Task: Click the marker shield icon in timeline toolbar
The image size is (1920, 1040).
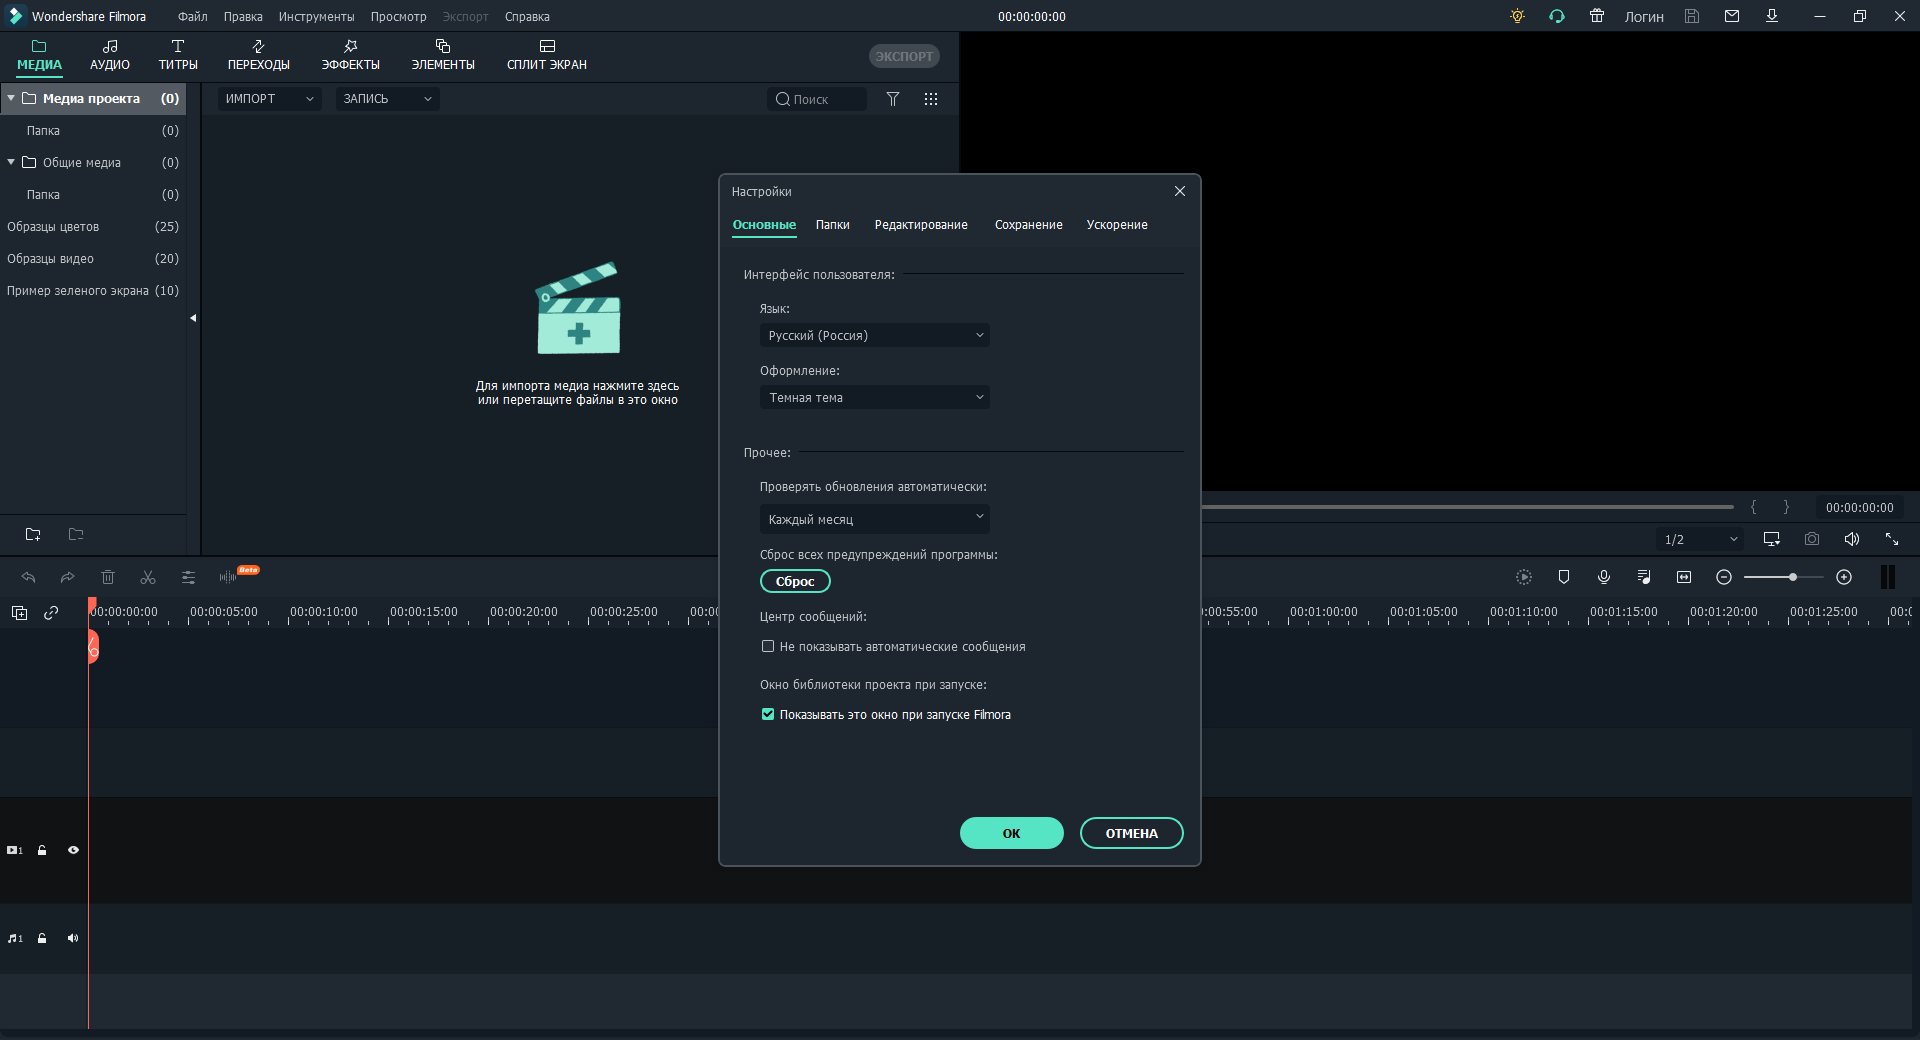Action: [x=1564, y=577]
